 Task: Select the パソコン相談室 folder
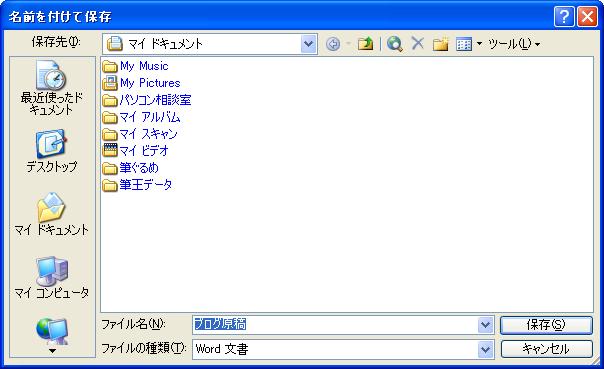pyautogui.click(x=147, y=100)
